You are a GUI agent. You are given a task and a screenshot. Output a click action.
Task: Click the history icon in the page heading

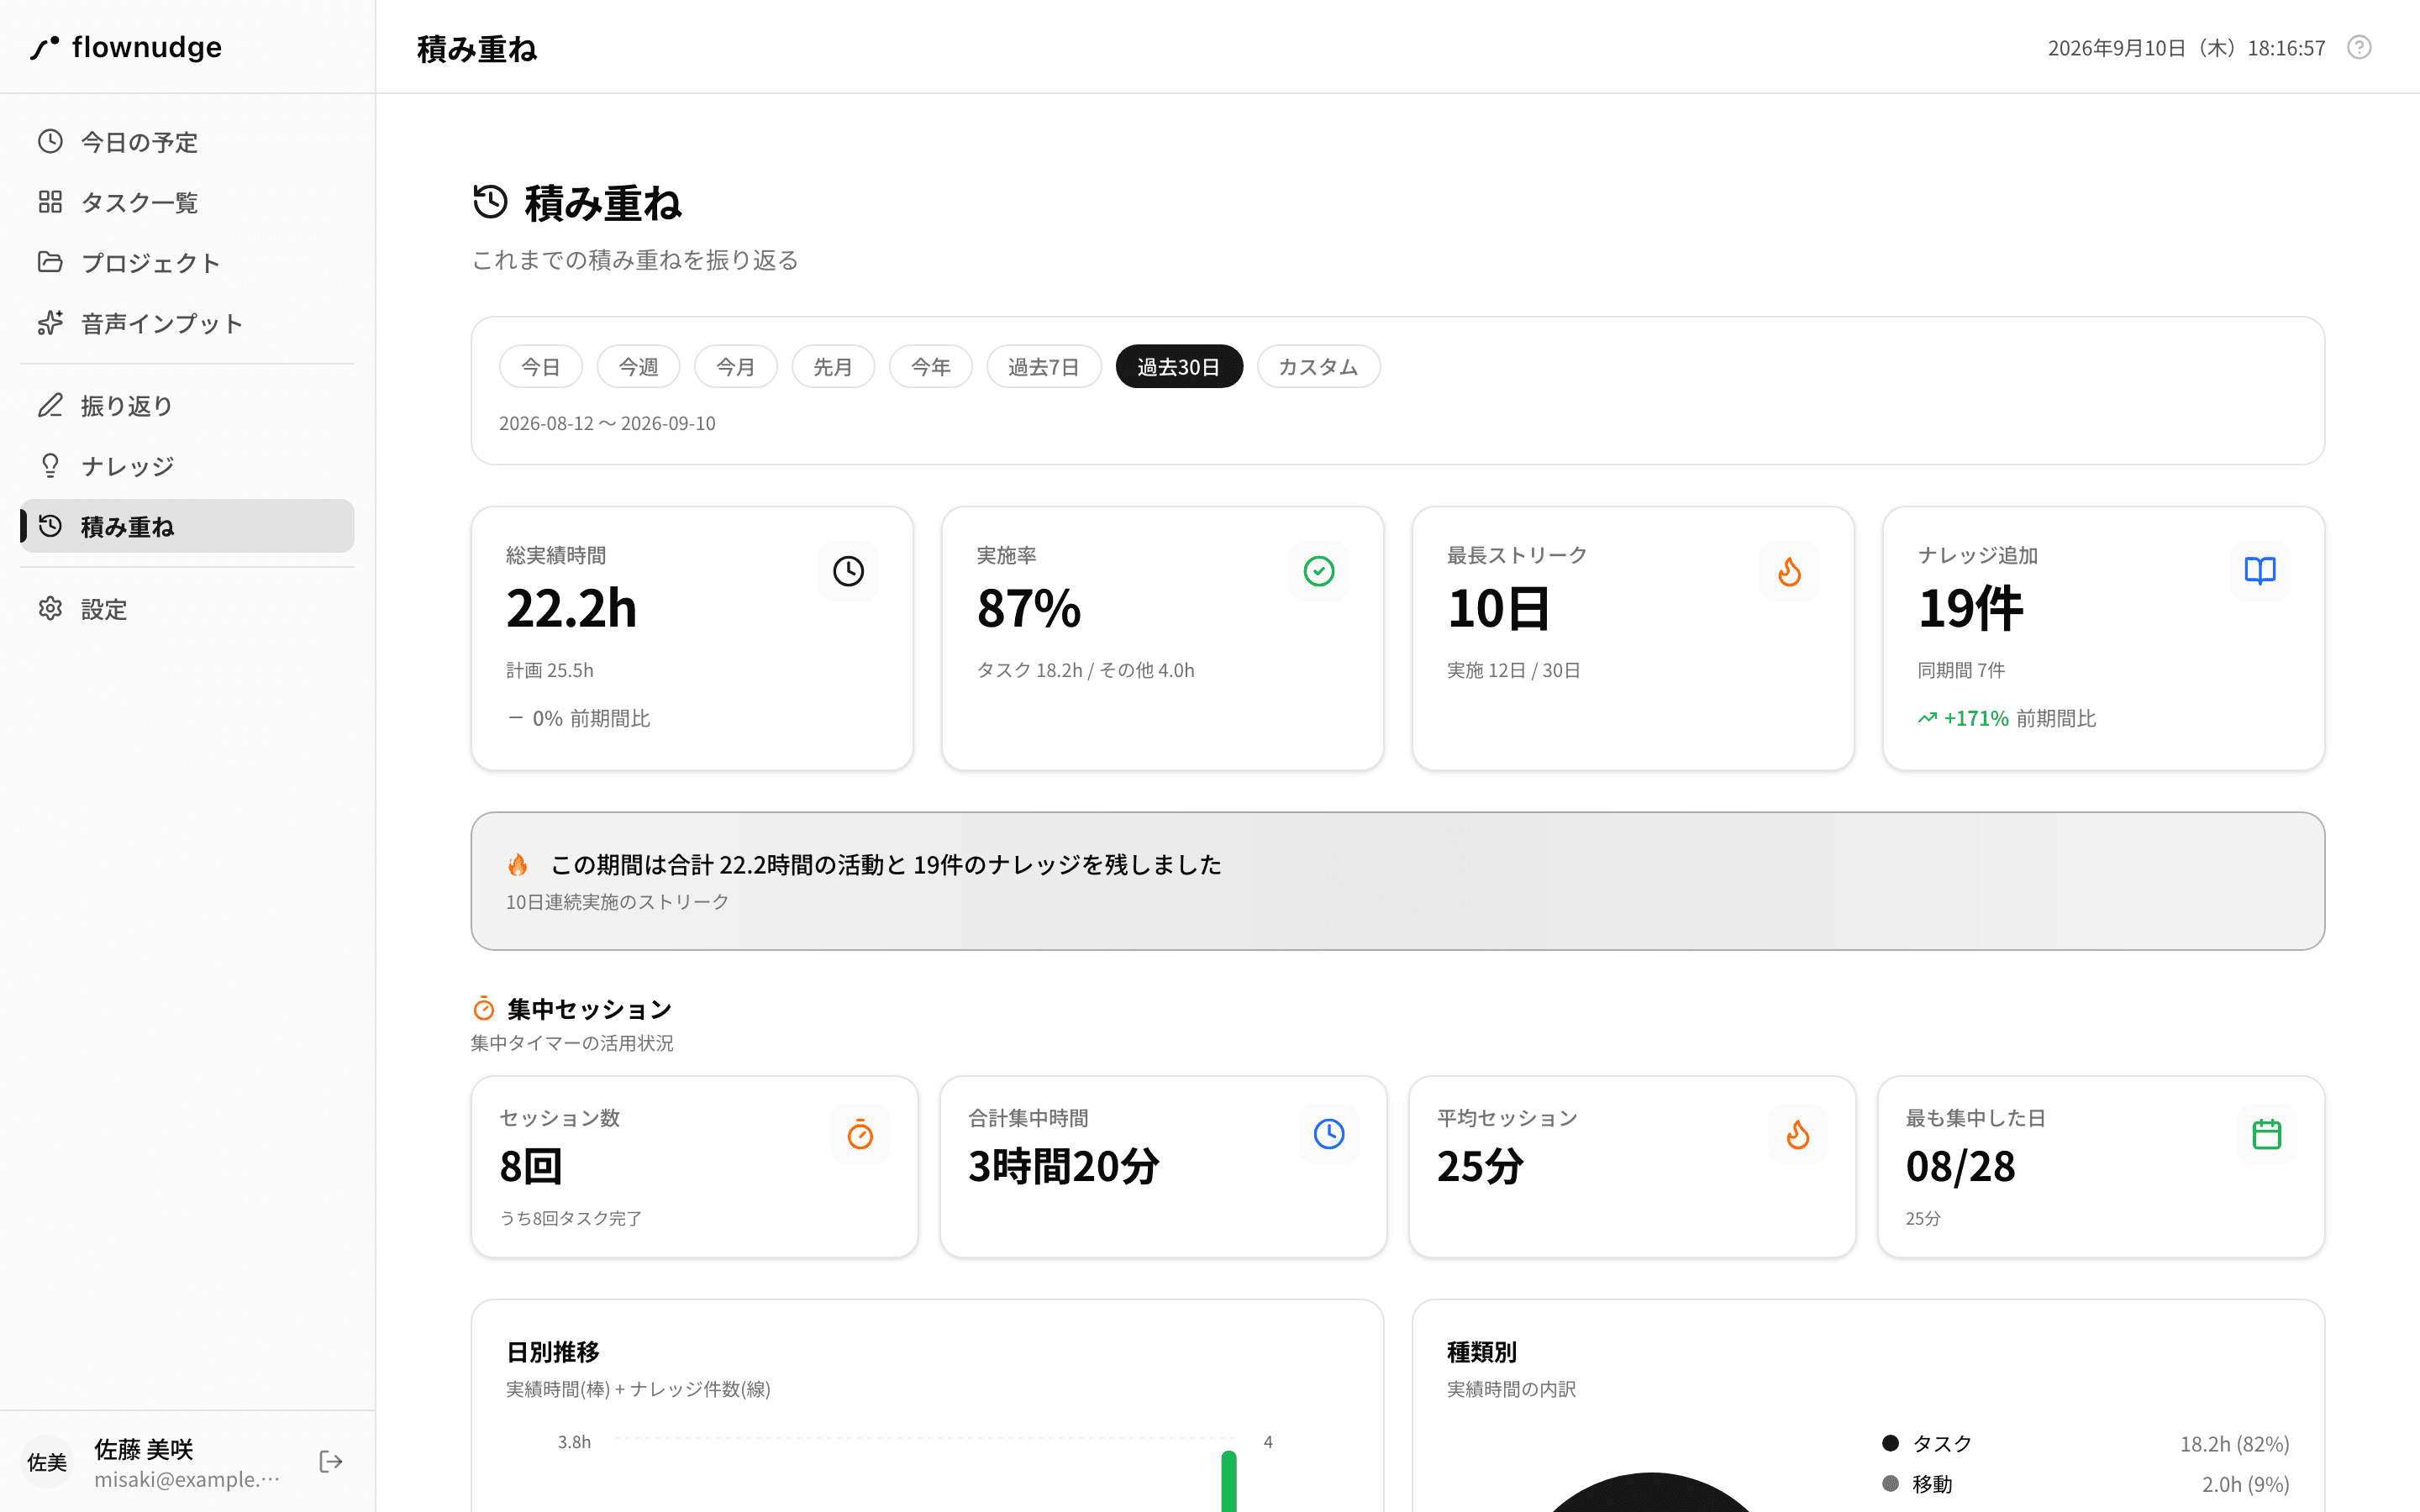490,201
